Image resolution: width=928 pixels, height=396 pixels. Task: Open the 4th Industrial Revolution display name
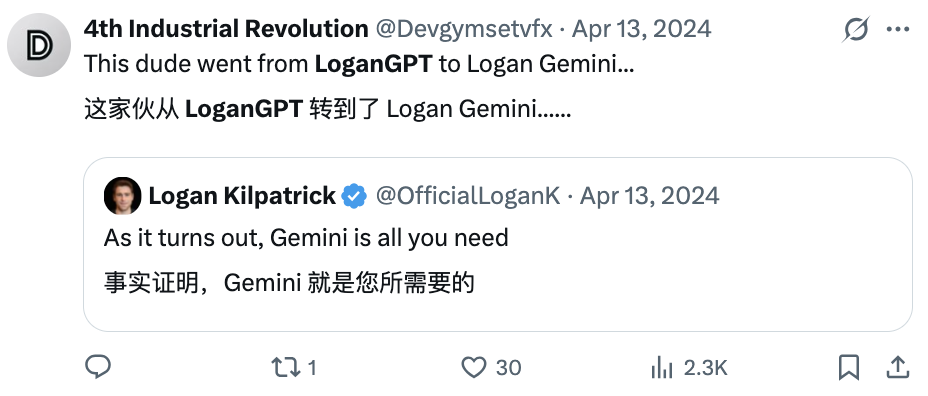click(226, 28)
